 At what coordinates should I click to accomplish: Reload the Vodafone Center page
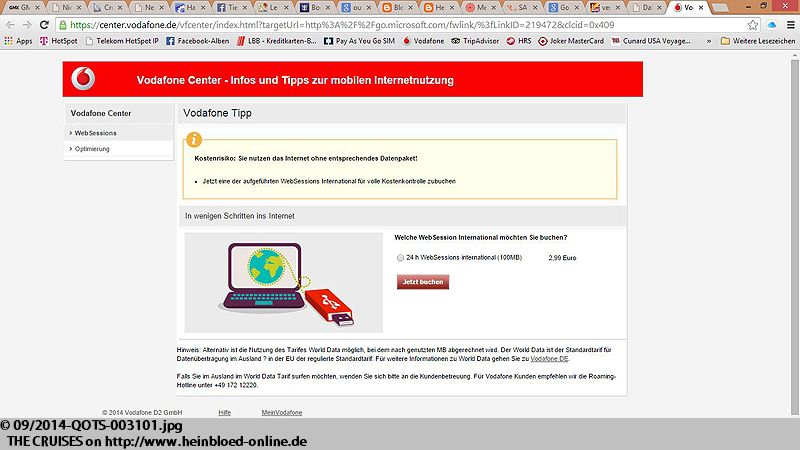(x=44, y=24)
